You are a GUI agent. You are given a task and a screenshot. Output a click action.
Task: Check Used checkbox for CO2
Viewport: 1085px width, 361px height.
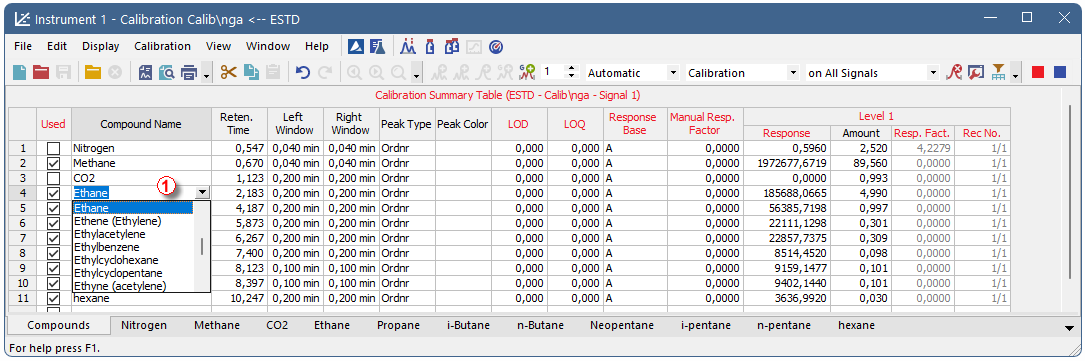click(x=53, y=178)
